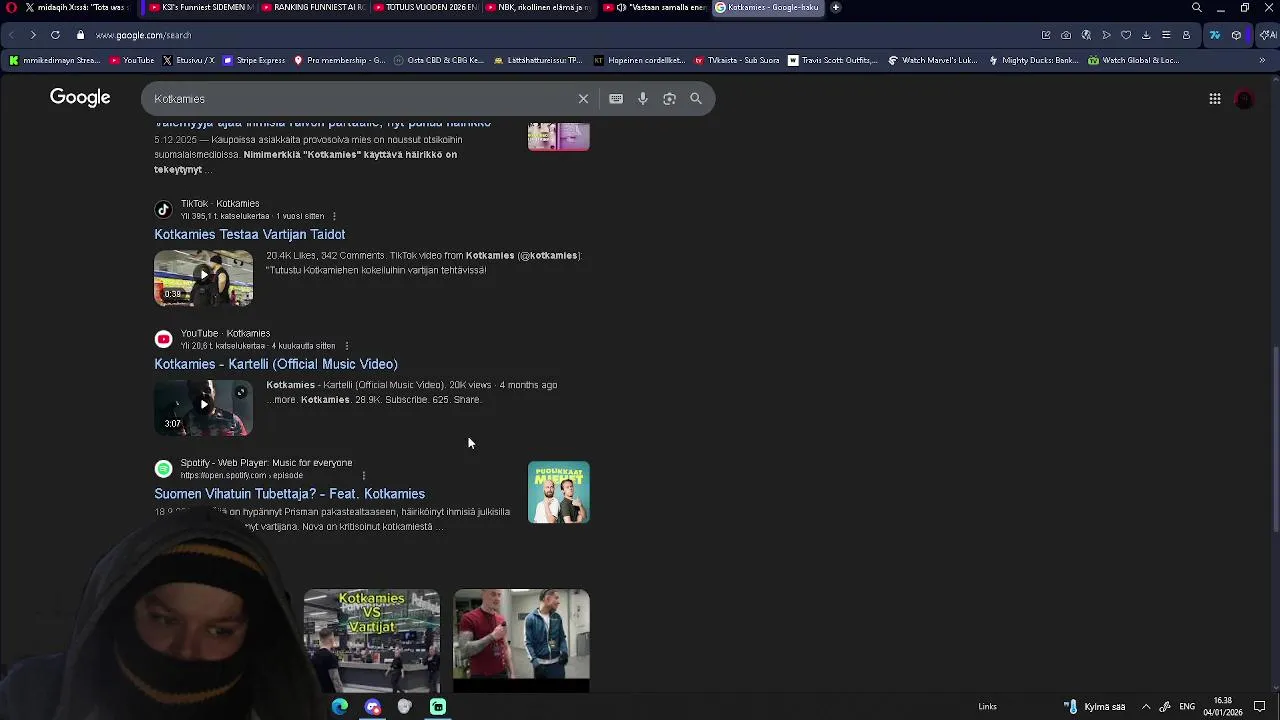Switch to TOTUUS VUODEN 2026 tab

(426, 7)
